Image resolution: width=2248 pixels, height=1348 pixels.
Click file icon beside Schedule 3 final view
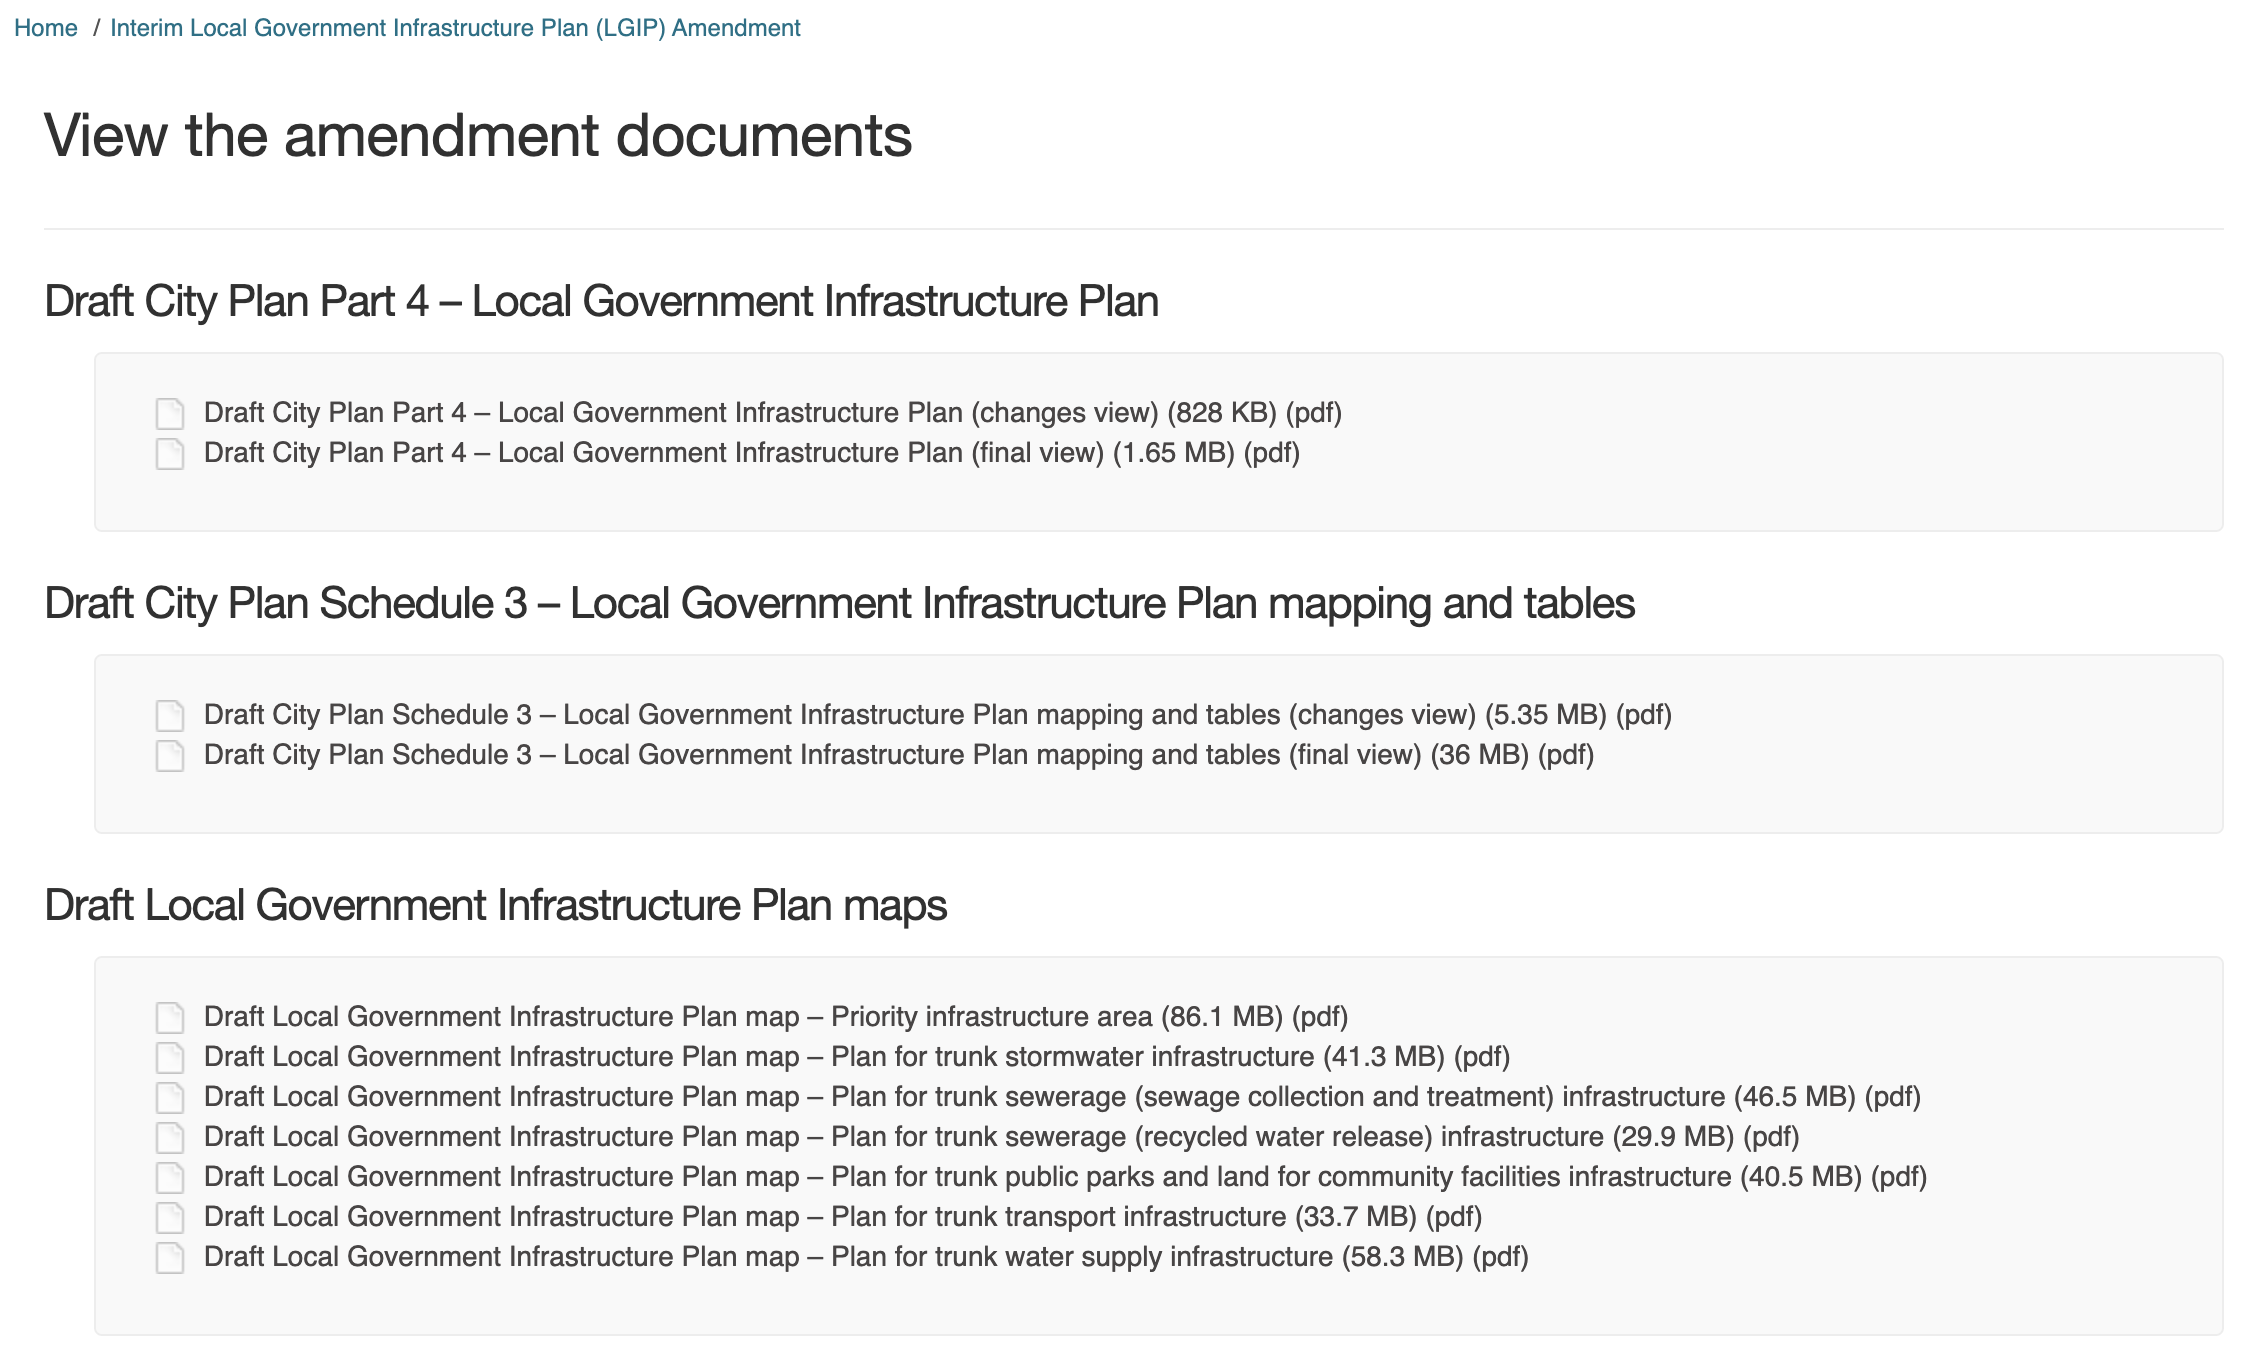coord(170,755)
